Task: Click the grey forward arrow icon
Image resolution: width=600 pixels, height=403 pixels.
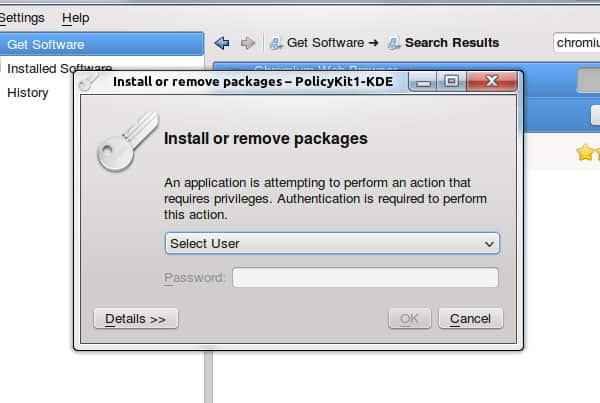Action: tap(248, 43)
